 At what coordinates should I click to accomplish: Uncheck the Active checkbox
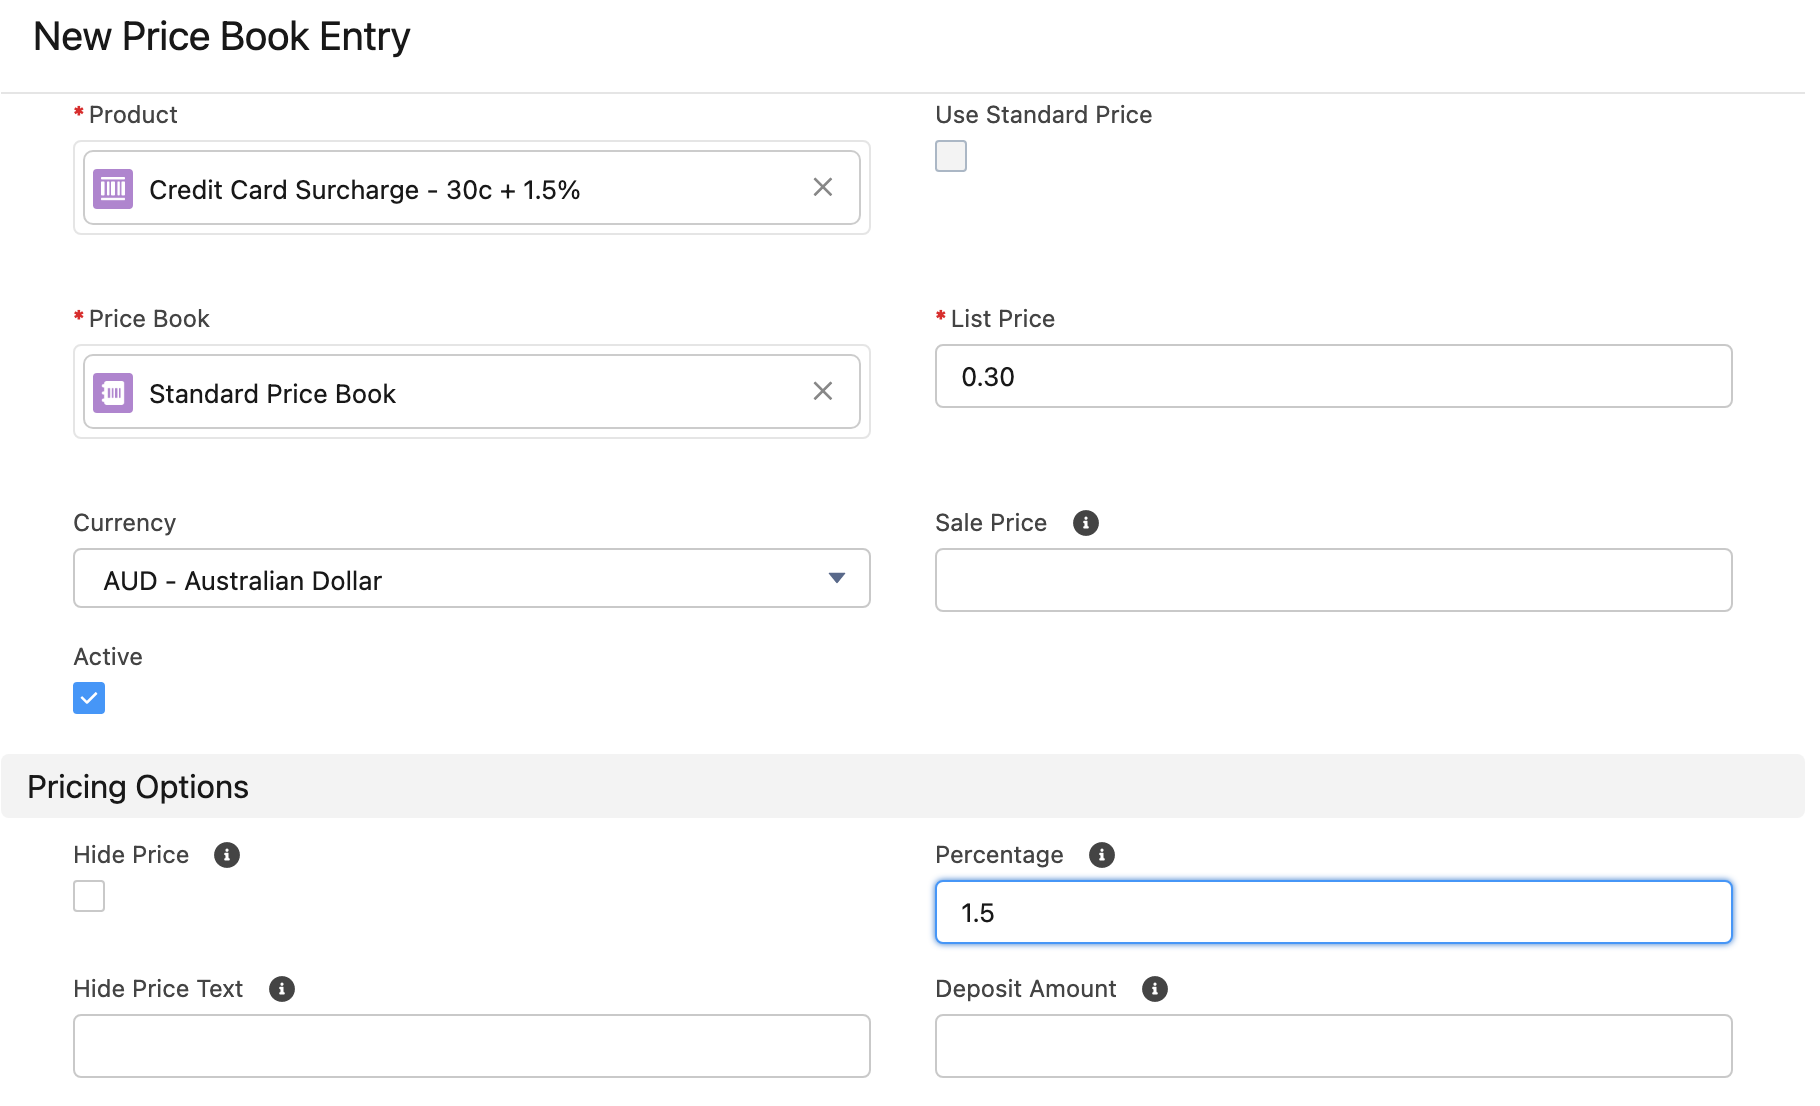tap(89, 698)
